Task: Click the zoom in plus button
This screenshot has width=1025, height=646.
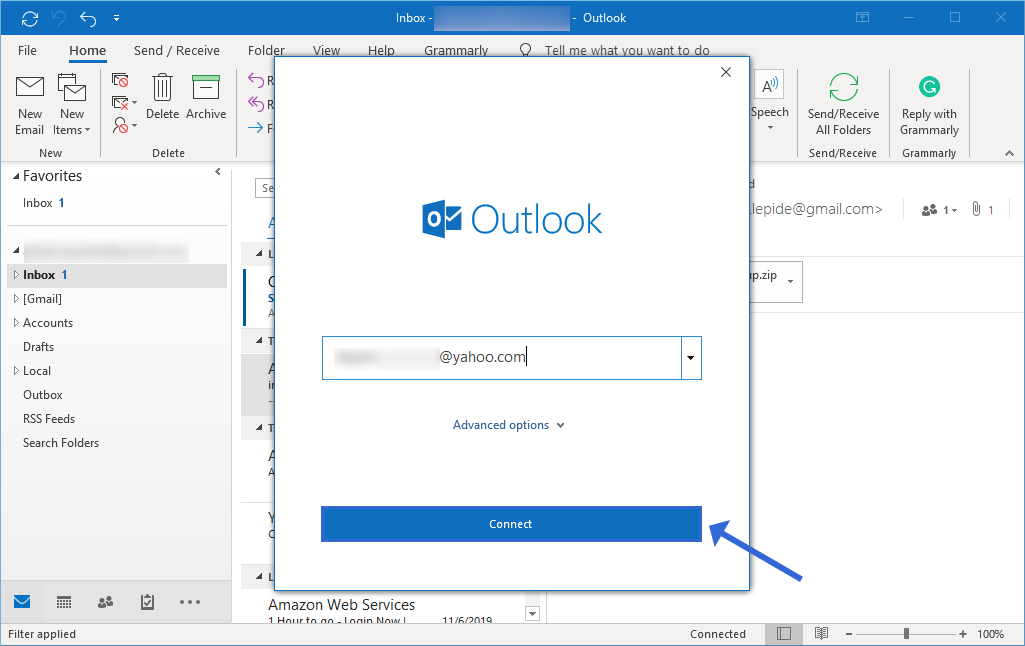Action: [963, 634]
